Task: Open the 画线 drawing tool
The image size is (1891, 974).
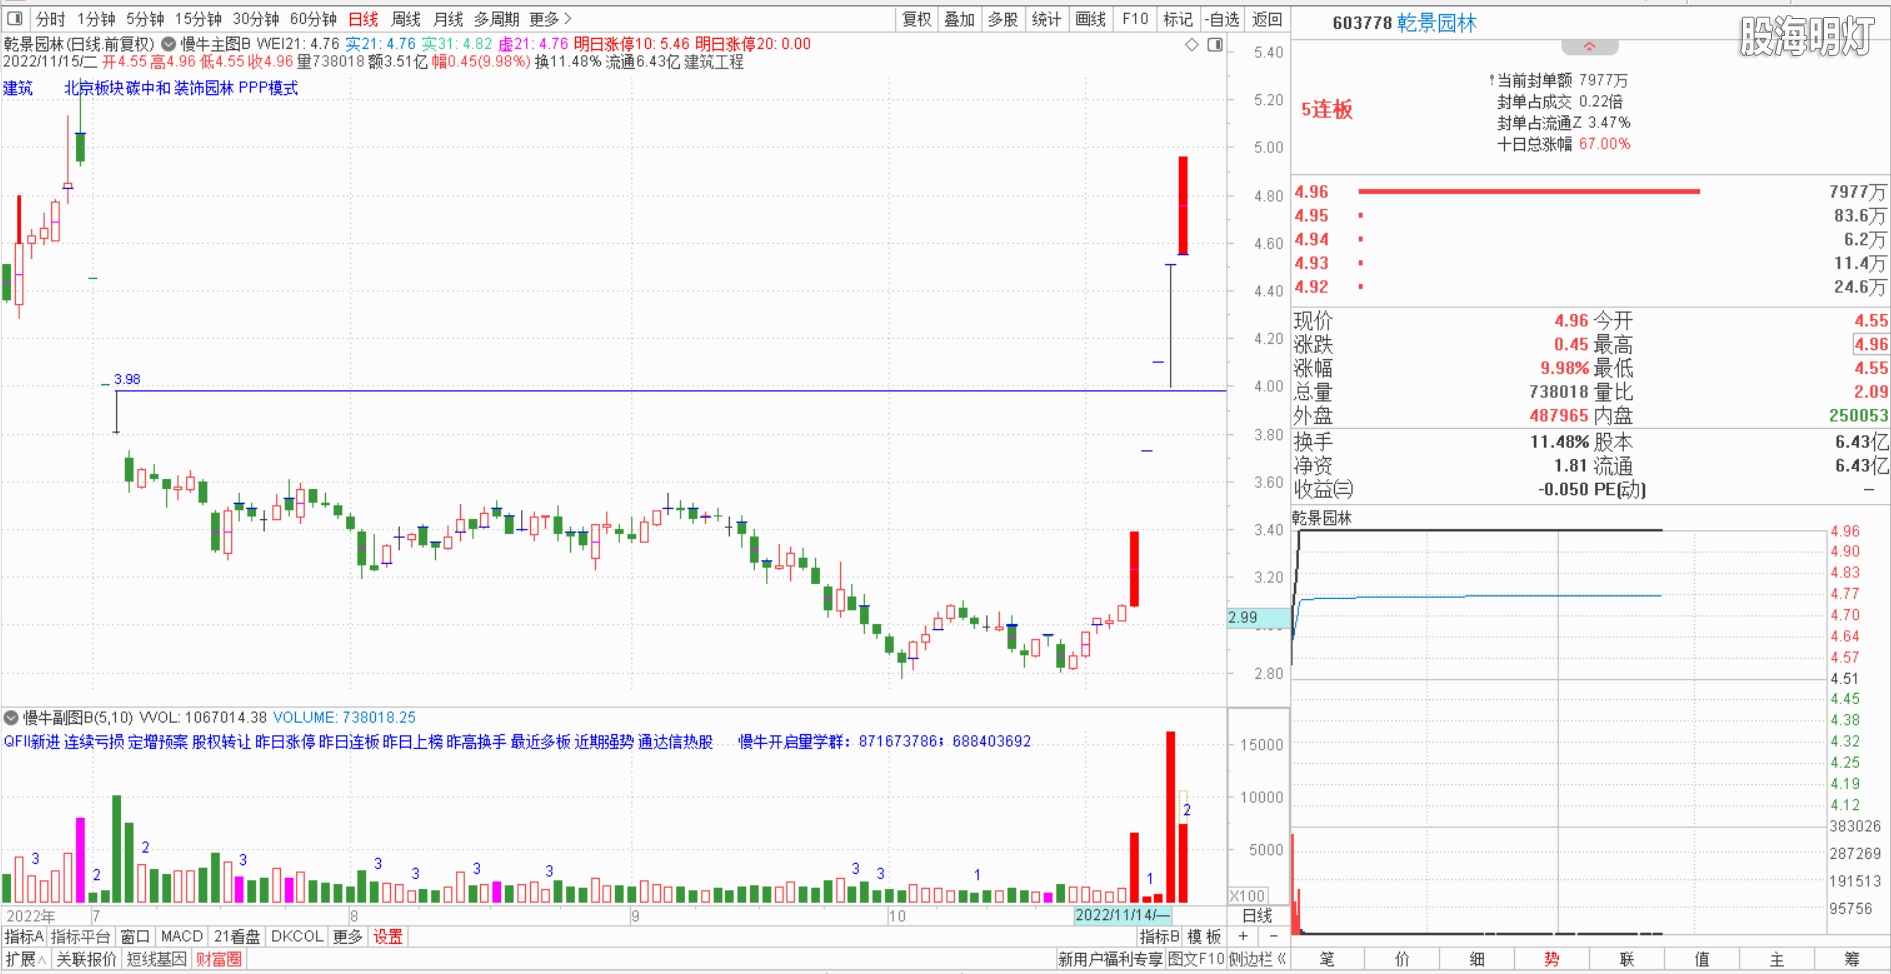Action: pyautogui.click(x=1090, y=19)
